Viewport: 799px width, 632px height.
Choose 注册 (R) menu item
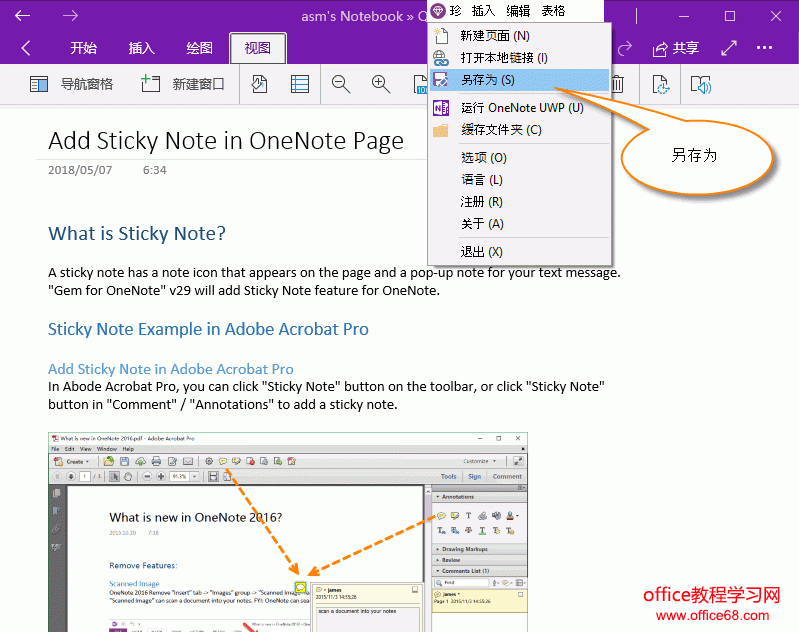point(519,202)
